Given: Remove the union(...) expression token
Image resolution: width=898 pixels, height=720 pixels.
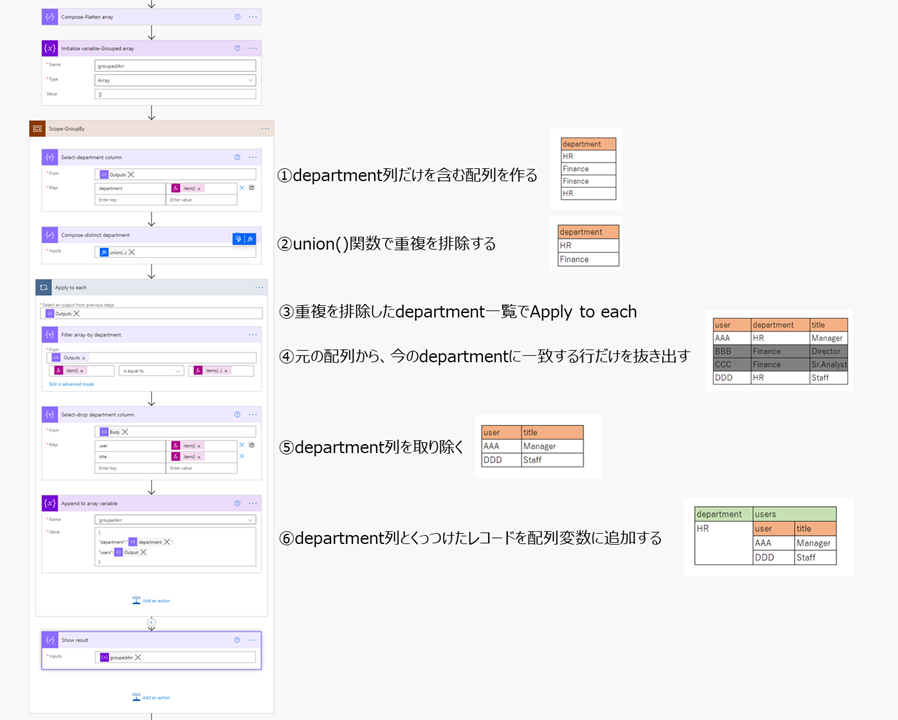Looking at the screenshot, I should [132, 250].
